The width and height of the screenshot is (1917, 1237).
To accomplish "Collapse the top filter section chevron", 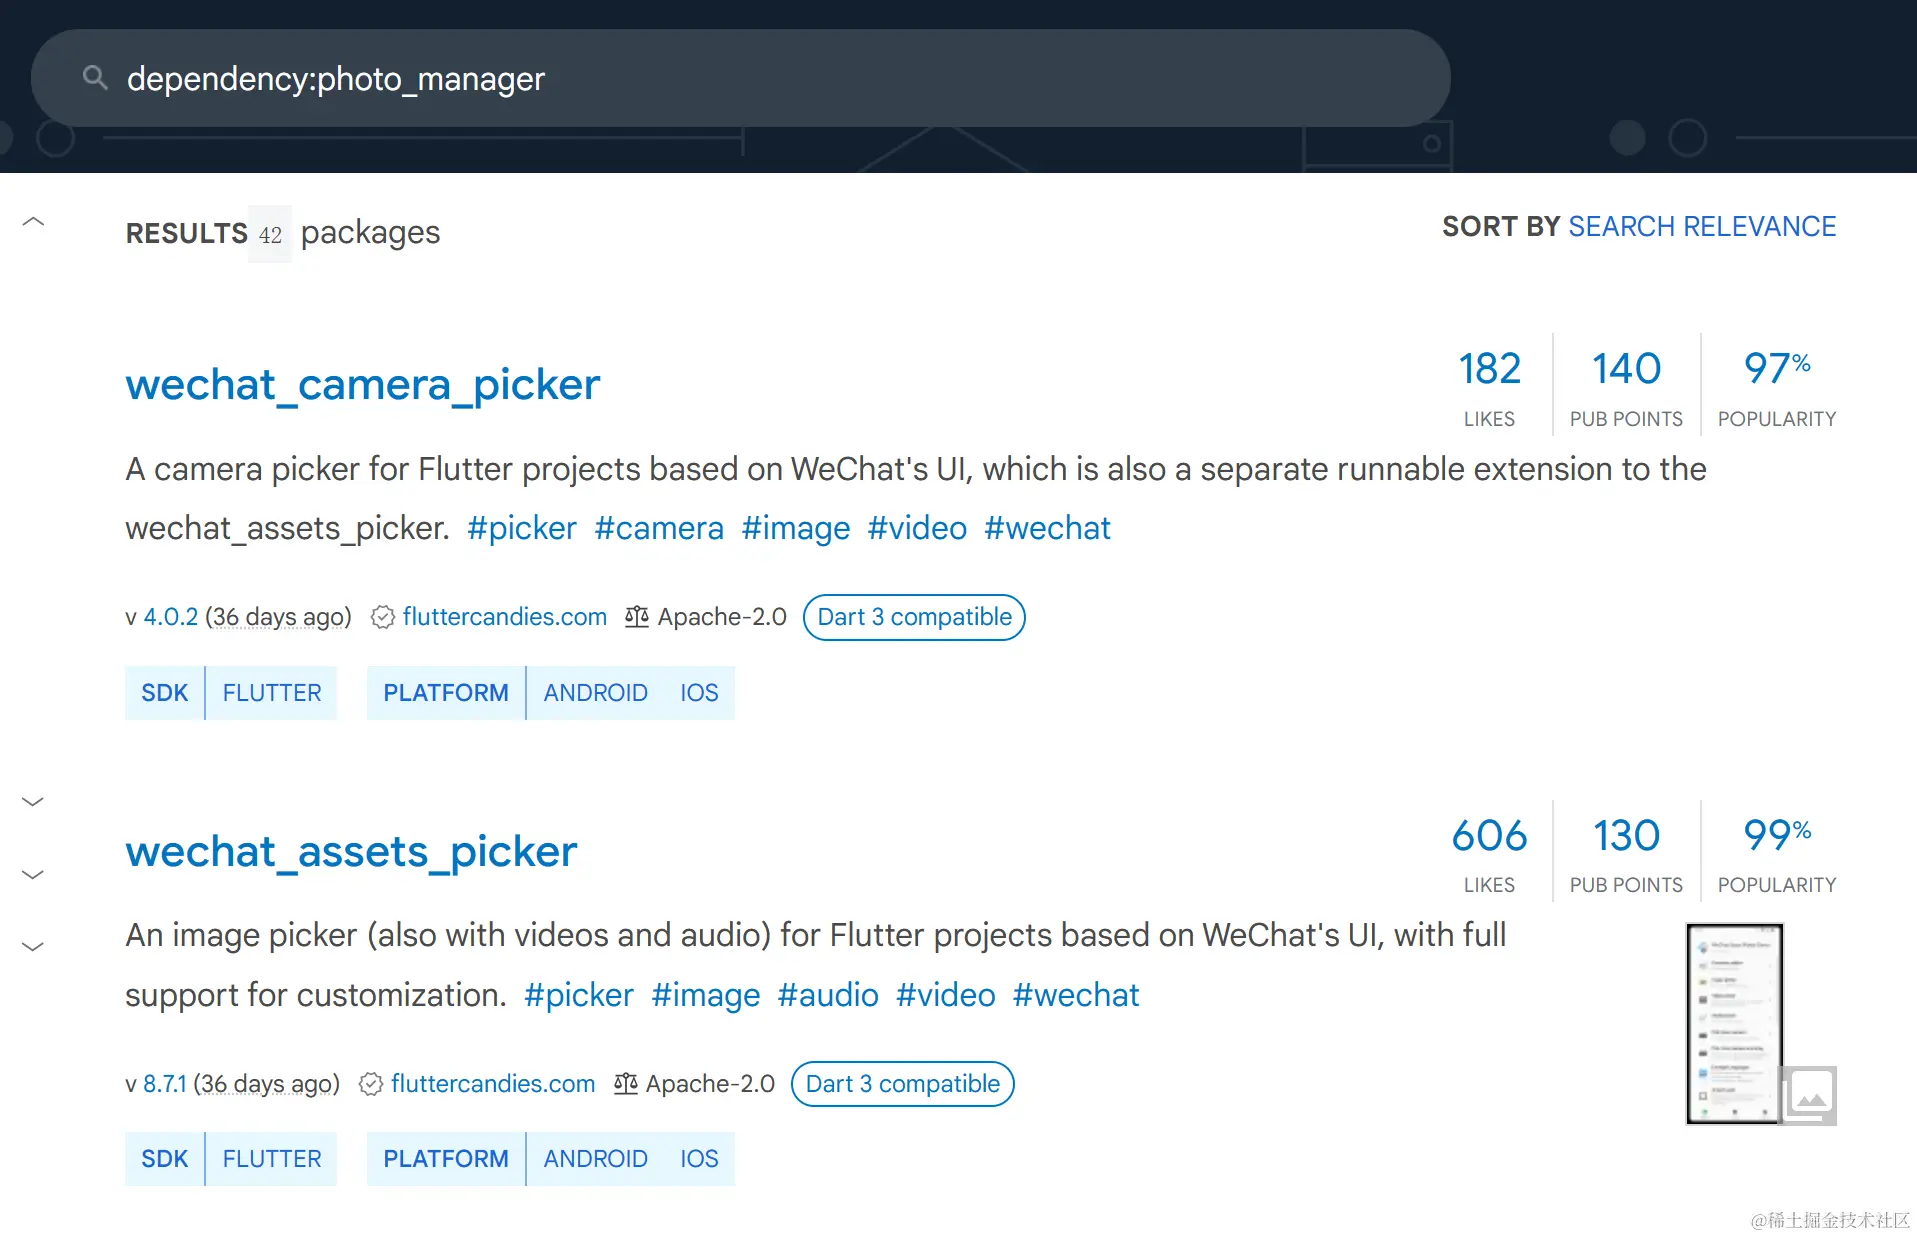I will (x=33, y=222).
